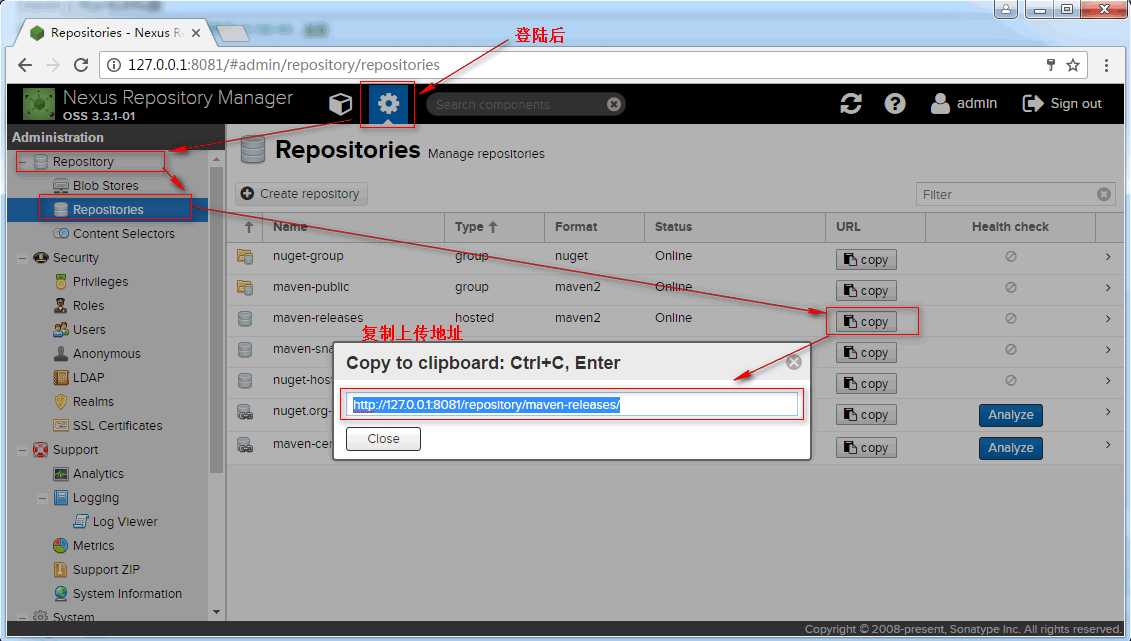Viewport: 1131px width, 641px height.
Task: Open Roles under Security
Action: 88,306
